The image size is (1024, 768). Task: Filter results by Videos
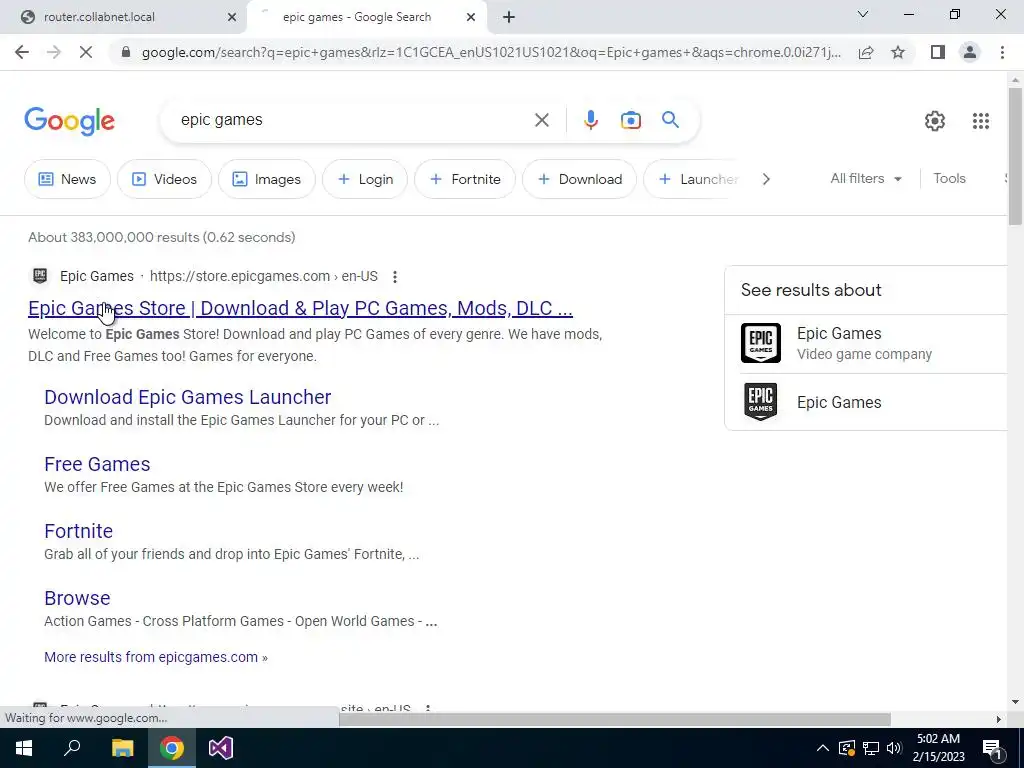pos(164,179)
